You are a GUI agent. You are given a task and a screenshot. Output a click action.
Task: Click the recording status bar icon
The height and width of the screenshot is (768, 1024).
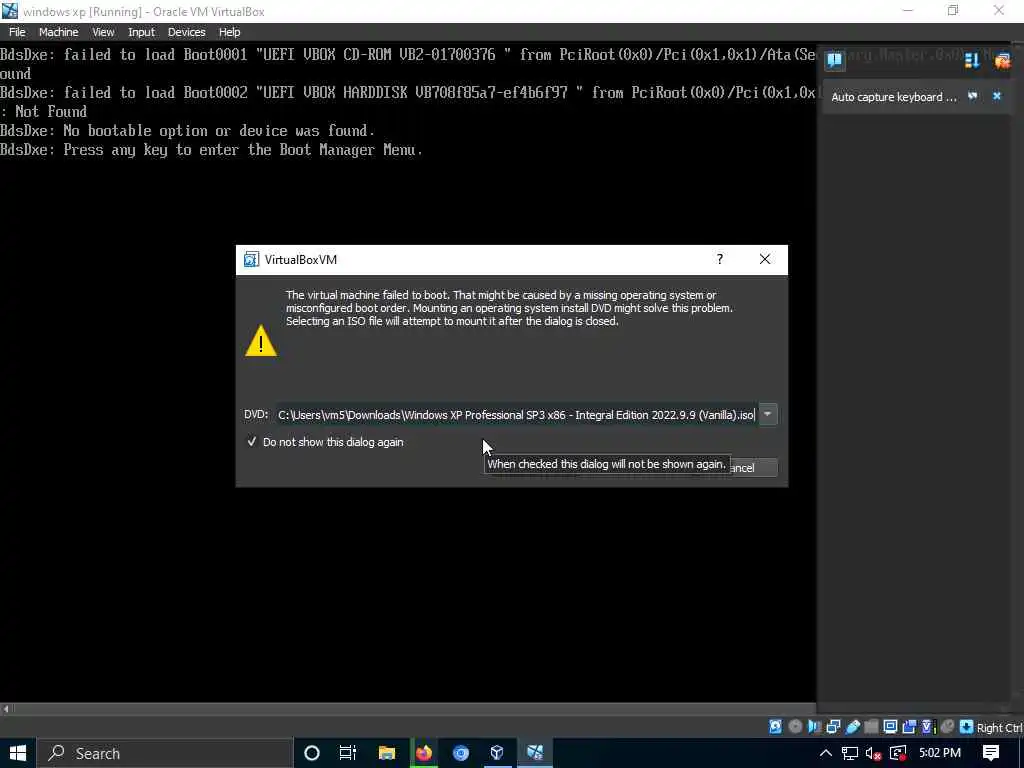pyautogui.click(x=909, y=726)
